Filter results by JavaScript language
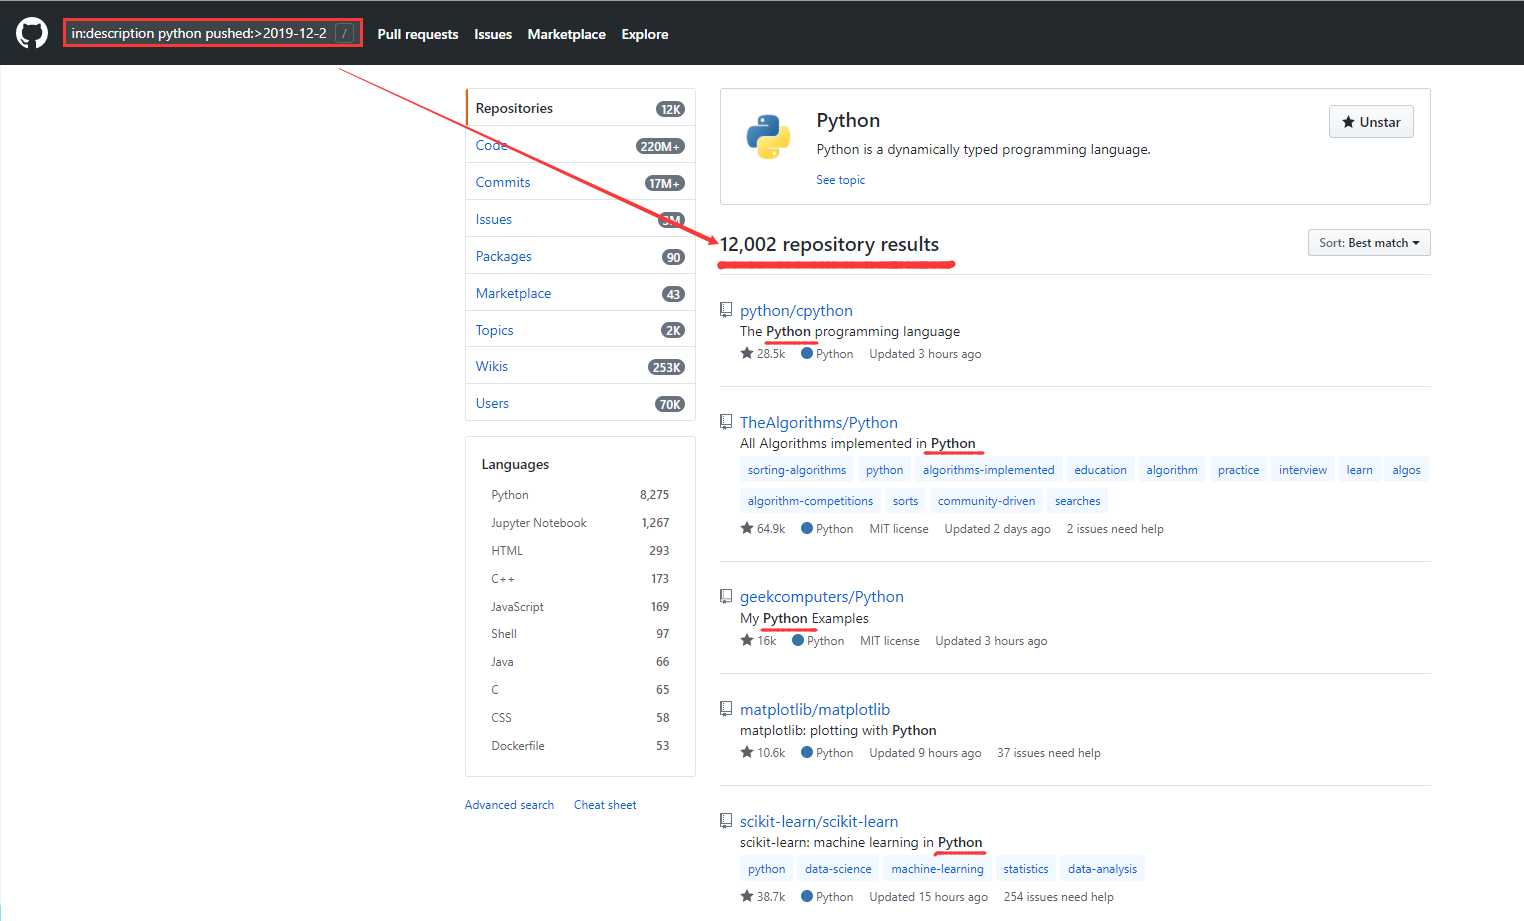This screenshot has height=921, width=1524. click(580, 607)
